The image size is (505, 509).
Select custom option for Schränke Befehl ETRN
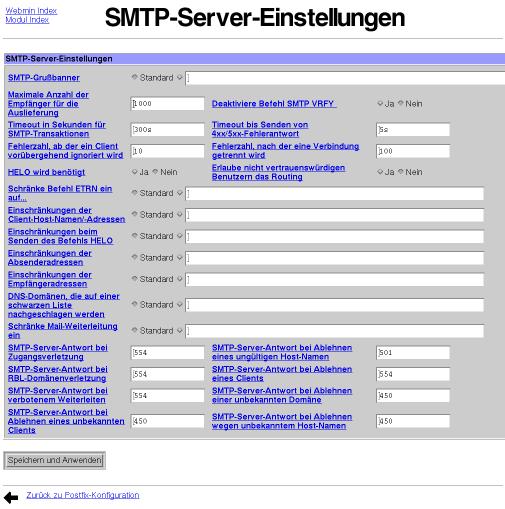[x=180, y=193]
